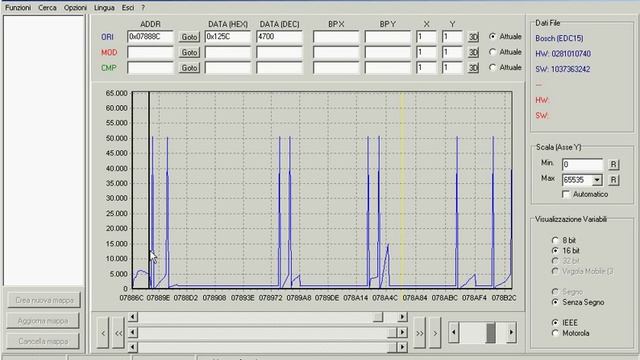Click ORI Y dimension field
Viewport: 640px width, 360px height.
452,37
